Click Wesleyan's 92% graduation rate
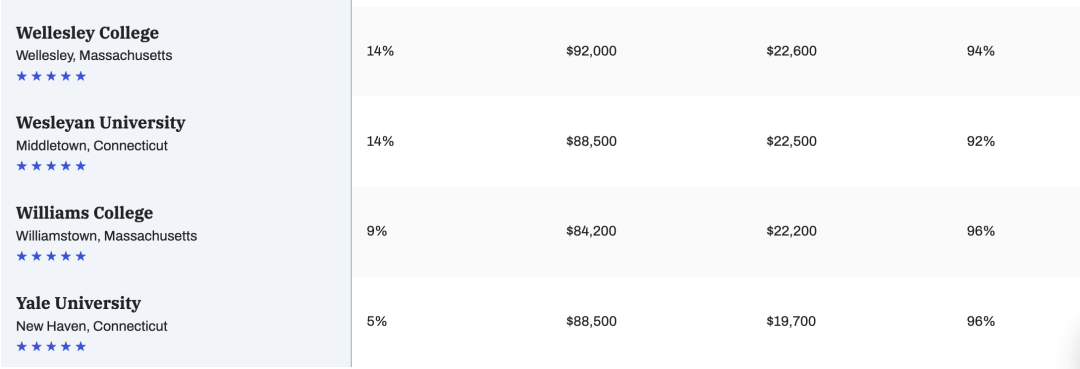The image size is (1080, 369). tap(981, 141)
